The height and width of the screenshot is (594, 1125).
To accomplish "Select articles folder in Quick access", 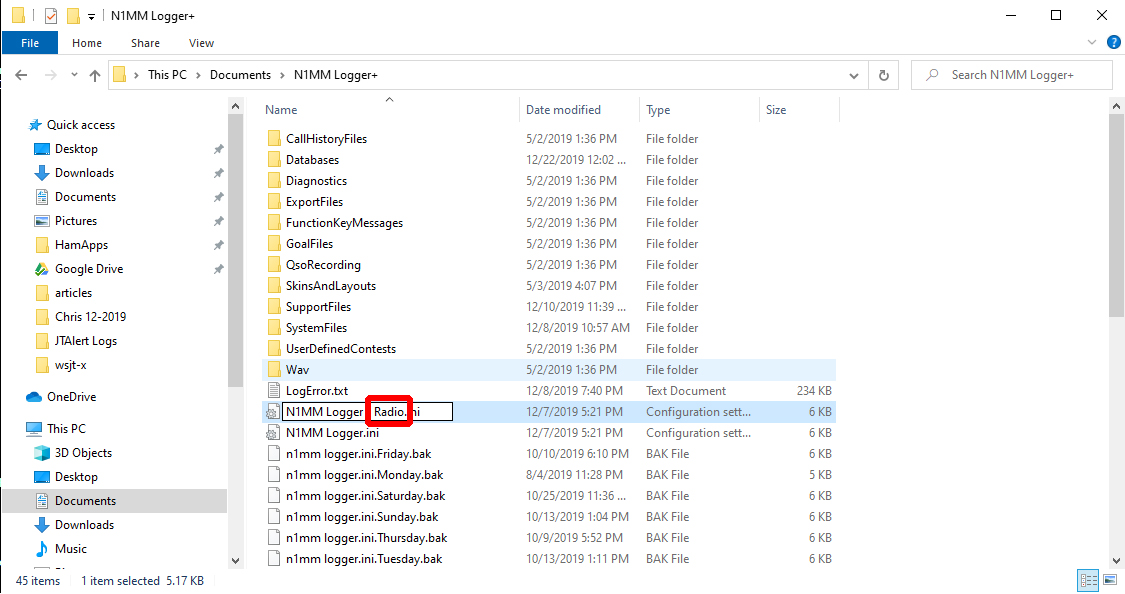I will coord(73,293).
